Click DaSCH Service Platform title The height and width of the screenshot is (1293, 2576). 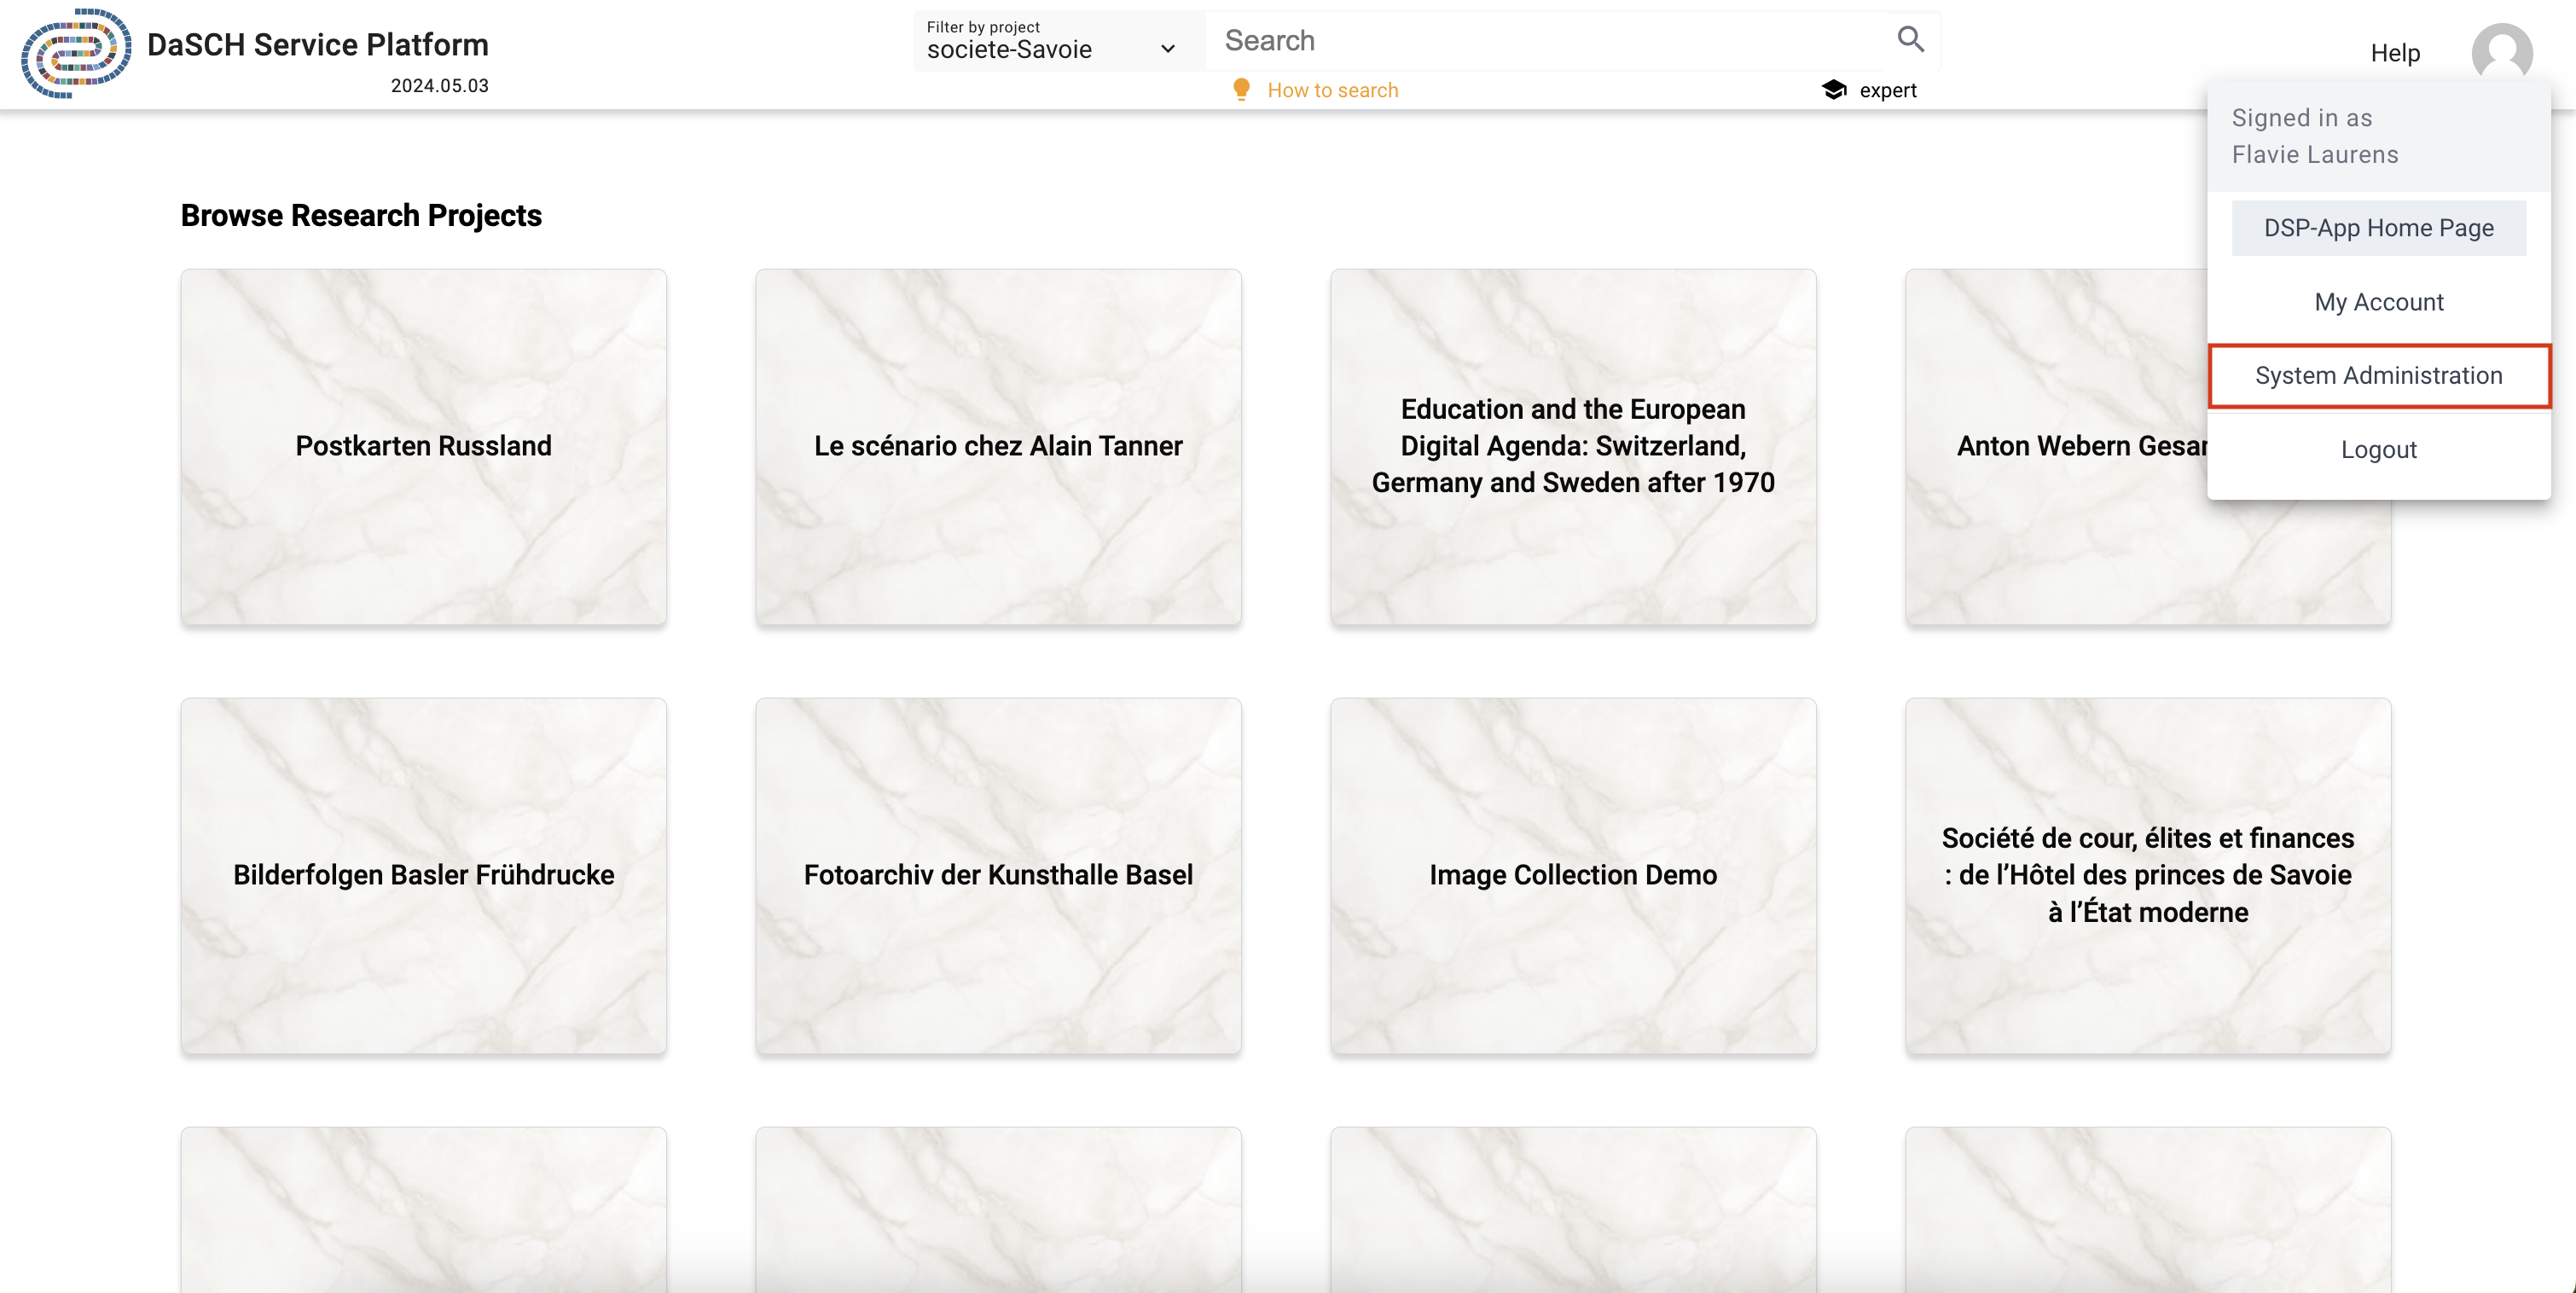[x=317, y=44]
